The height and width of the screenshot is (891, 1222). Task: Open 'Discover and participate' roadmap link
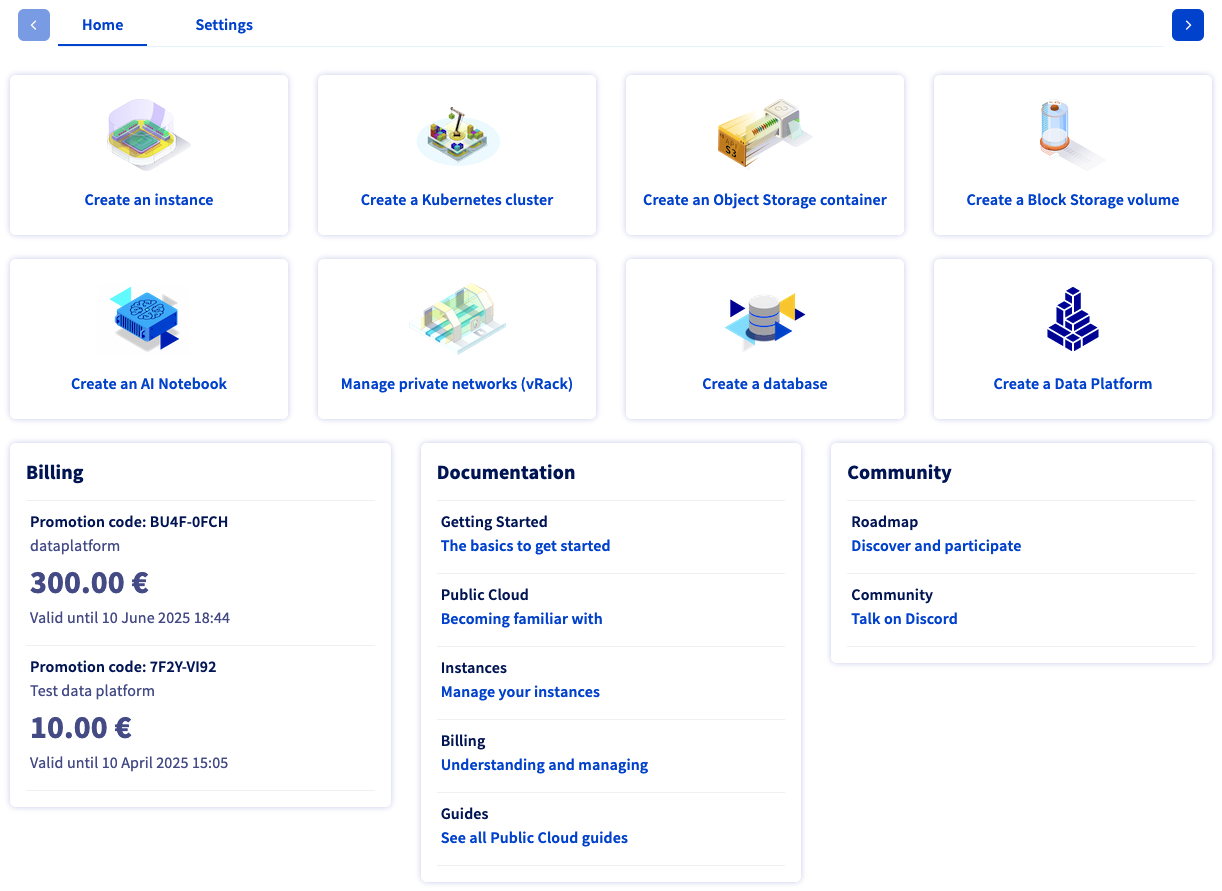click(x=936, y=545)
